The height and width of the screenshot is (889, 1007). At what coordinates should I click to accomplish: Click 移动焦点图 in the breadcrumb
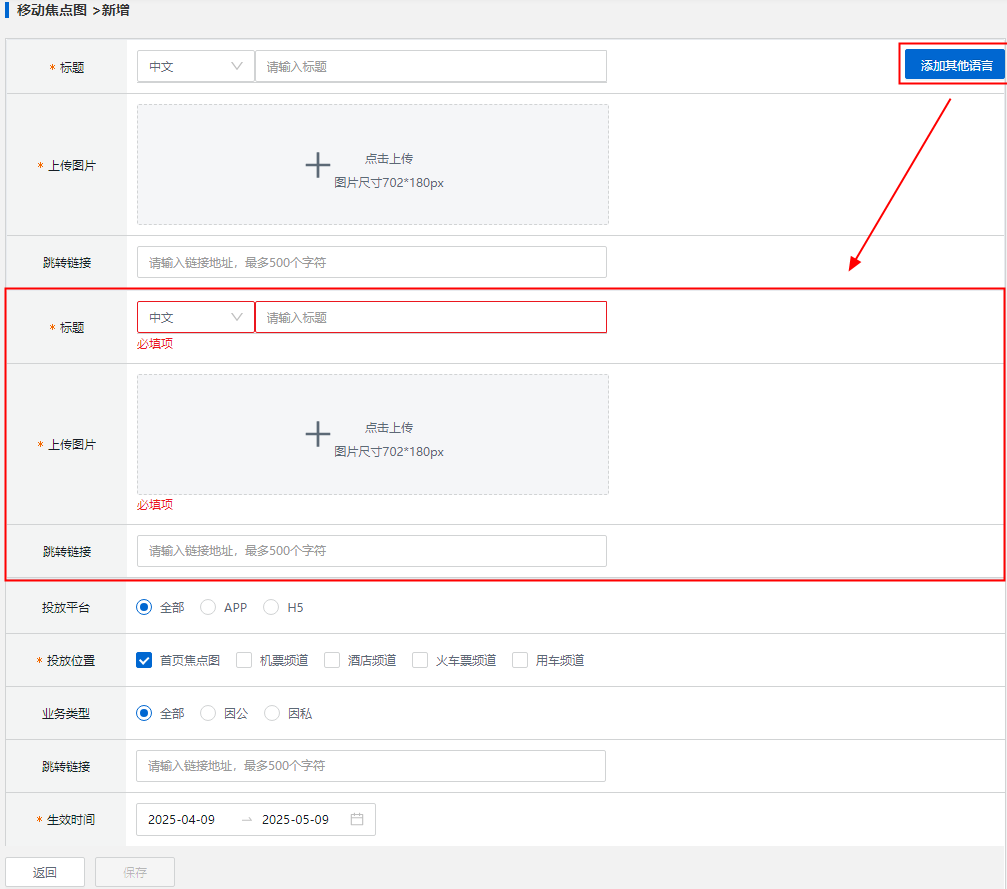click(51, 10)
